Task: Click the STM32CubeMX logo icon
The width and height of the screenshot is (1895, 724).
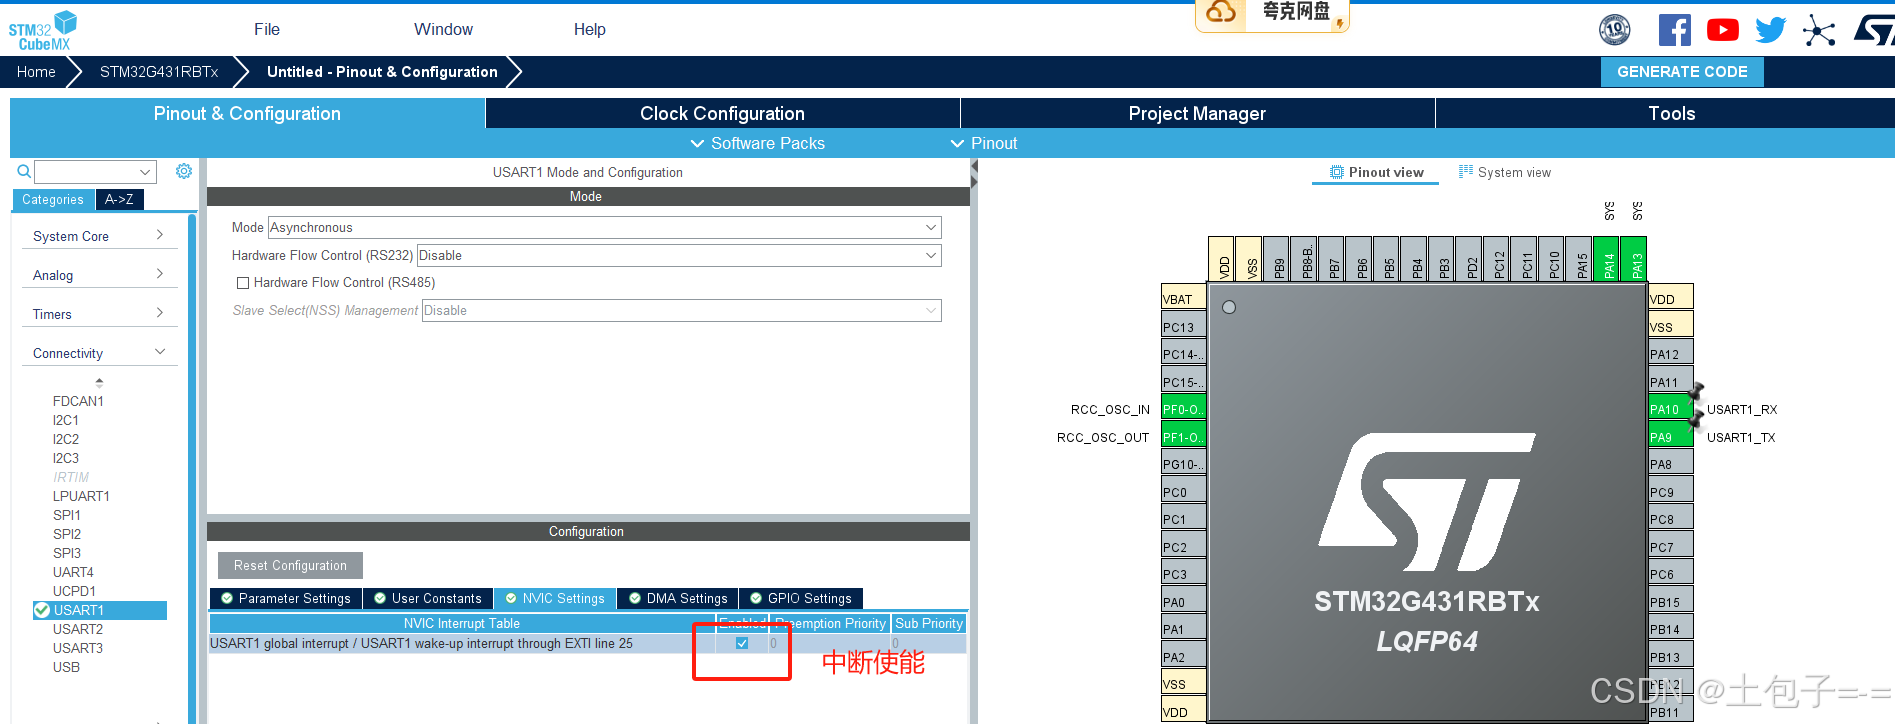Action: [42, 31]
